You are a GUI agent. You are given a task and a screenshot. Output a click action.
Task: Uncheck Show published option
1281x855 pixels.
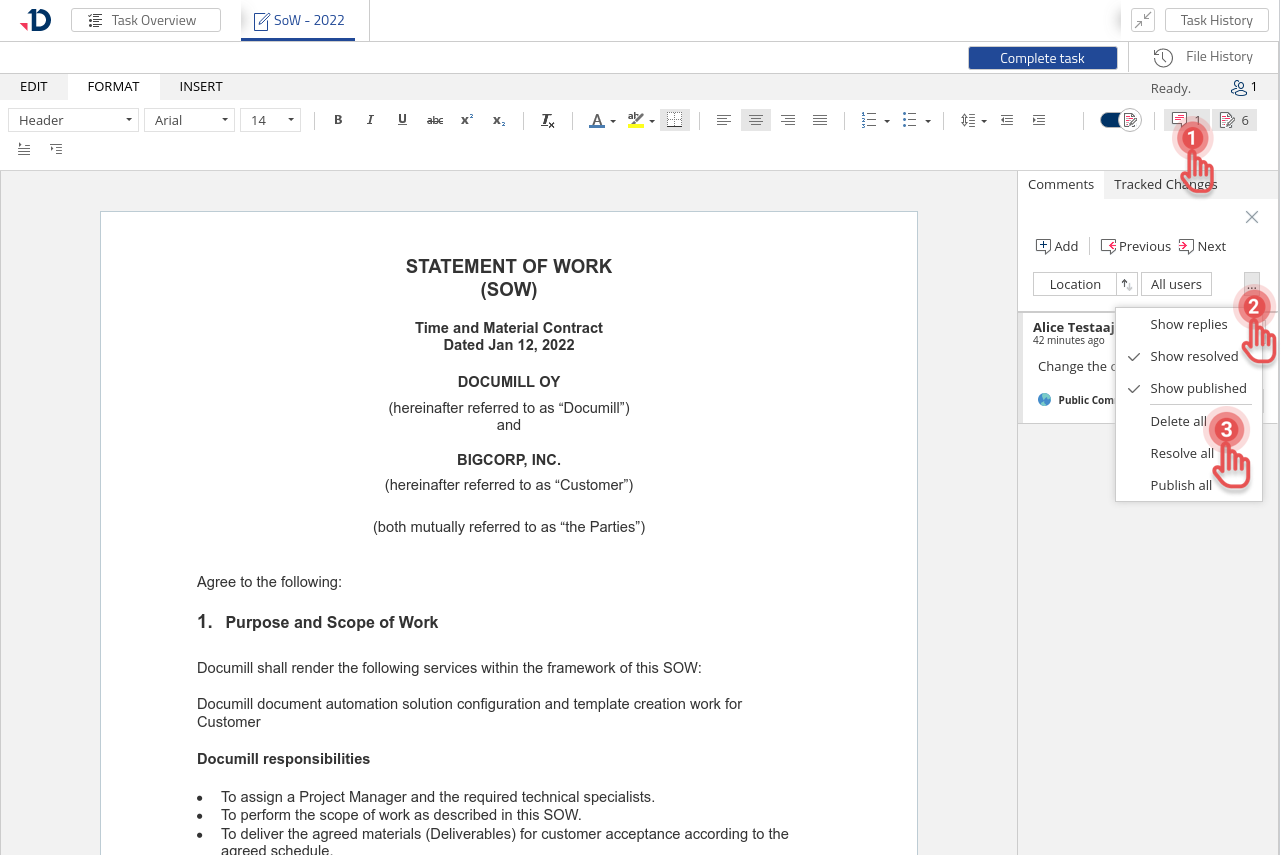1197,388
